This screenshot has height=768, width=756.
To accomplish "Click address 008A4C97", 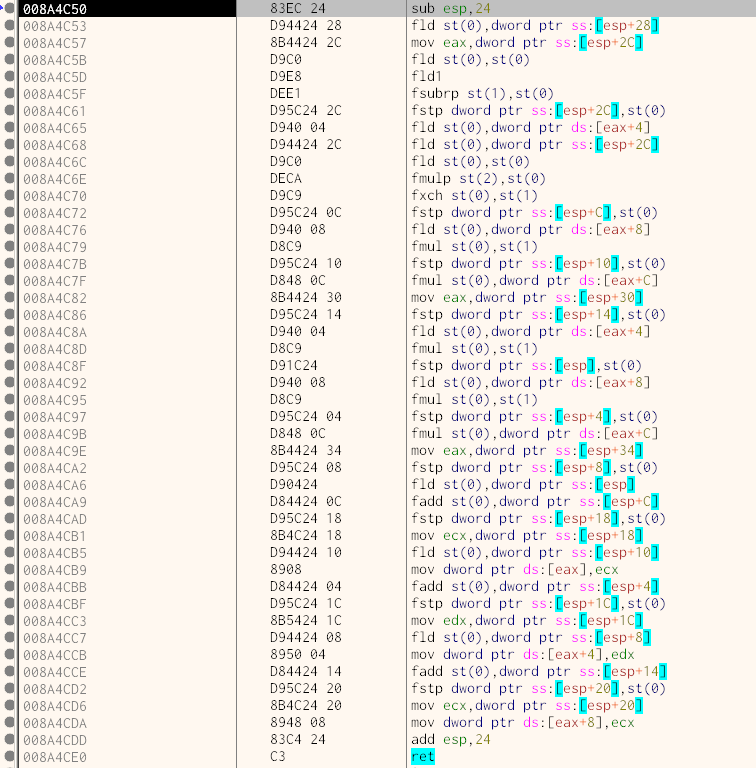I will click(x=55, y=416).
